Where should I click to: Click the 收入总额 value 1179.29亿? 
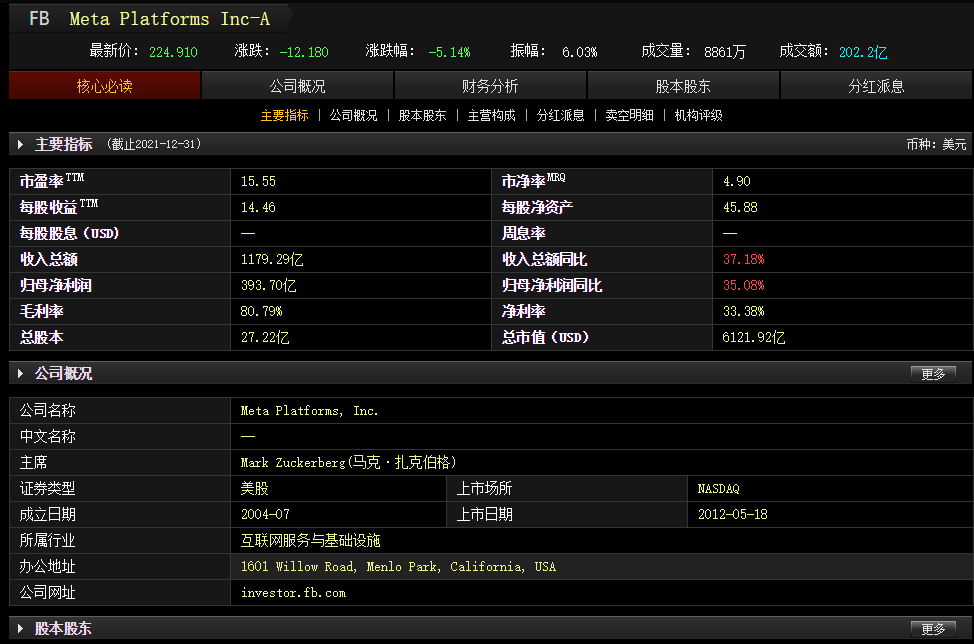[x=272, y=260]
